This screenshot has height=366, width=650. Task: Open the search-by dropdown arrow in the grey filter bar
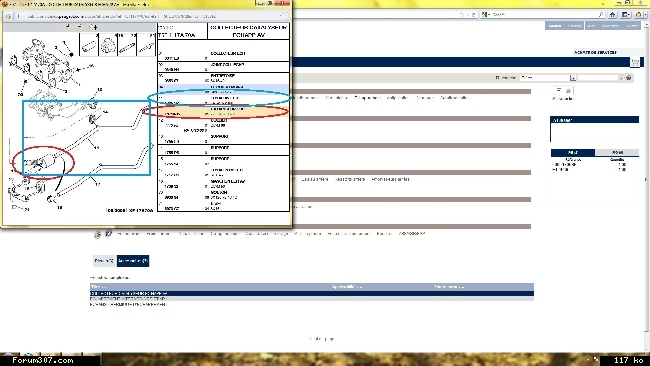pyautogui.click(x=573, y=78)
